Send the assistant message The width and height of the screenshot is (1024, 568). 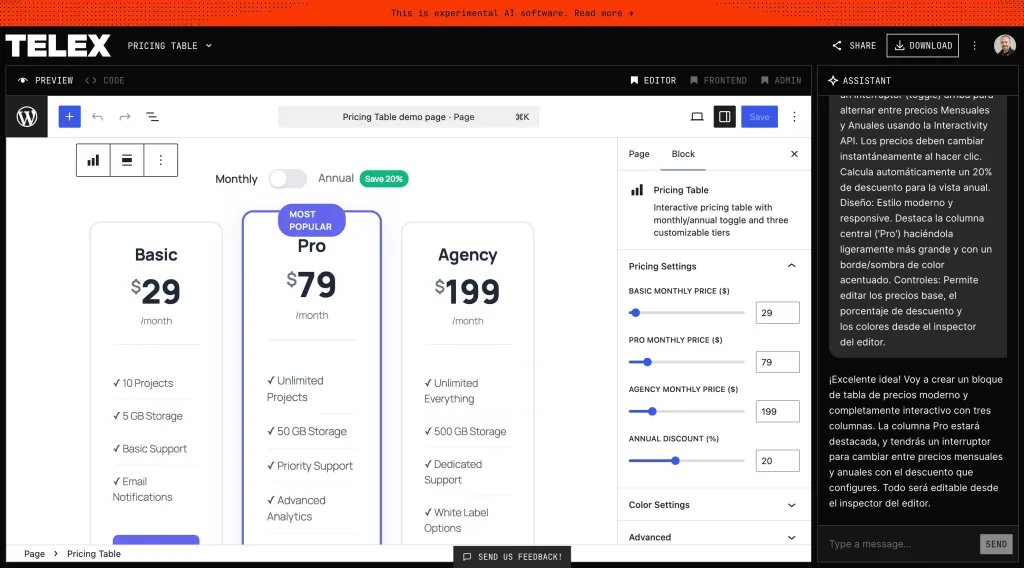(996, 544)
